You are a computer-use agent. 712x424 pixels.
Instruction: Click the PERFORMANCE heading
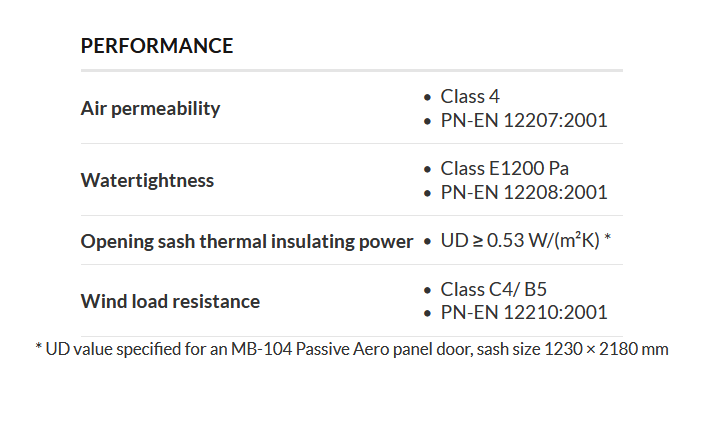(157, 46)
